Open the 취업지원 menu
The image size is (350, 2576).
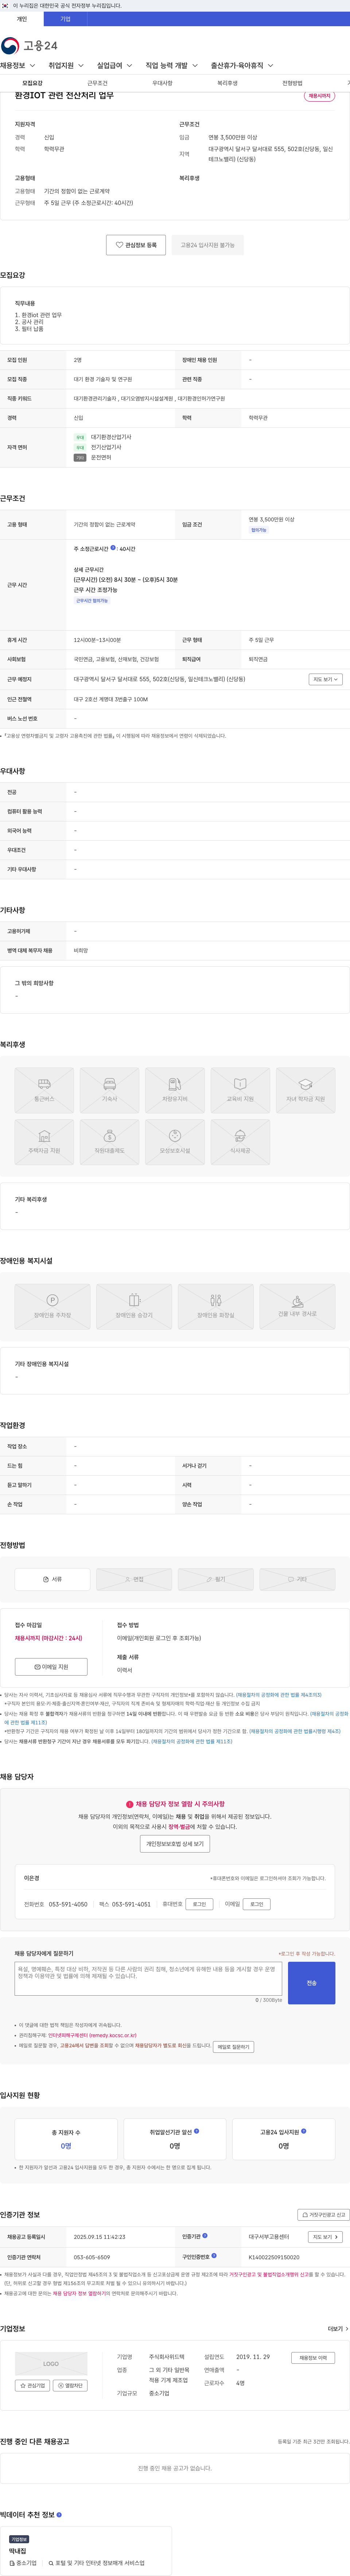tap(66, 66)
